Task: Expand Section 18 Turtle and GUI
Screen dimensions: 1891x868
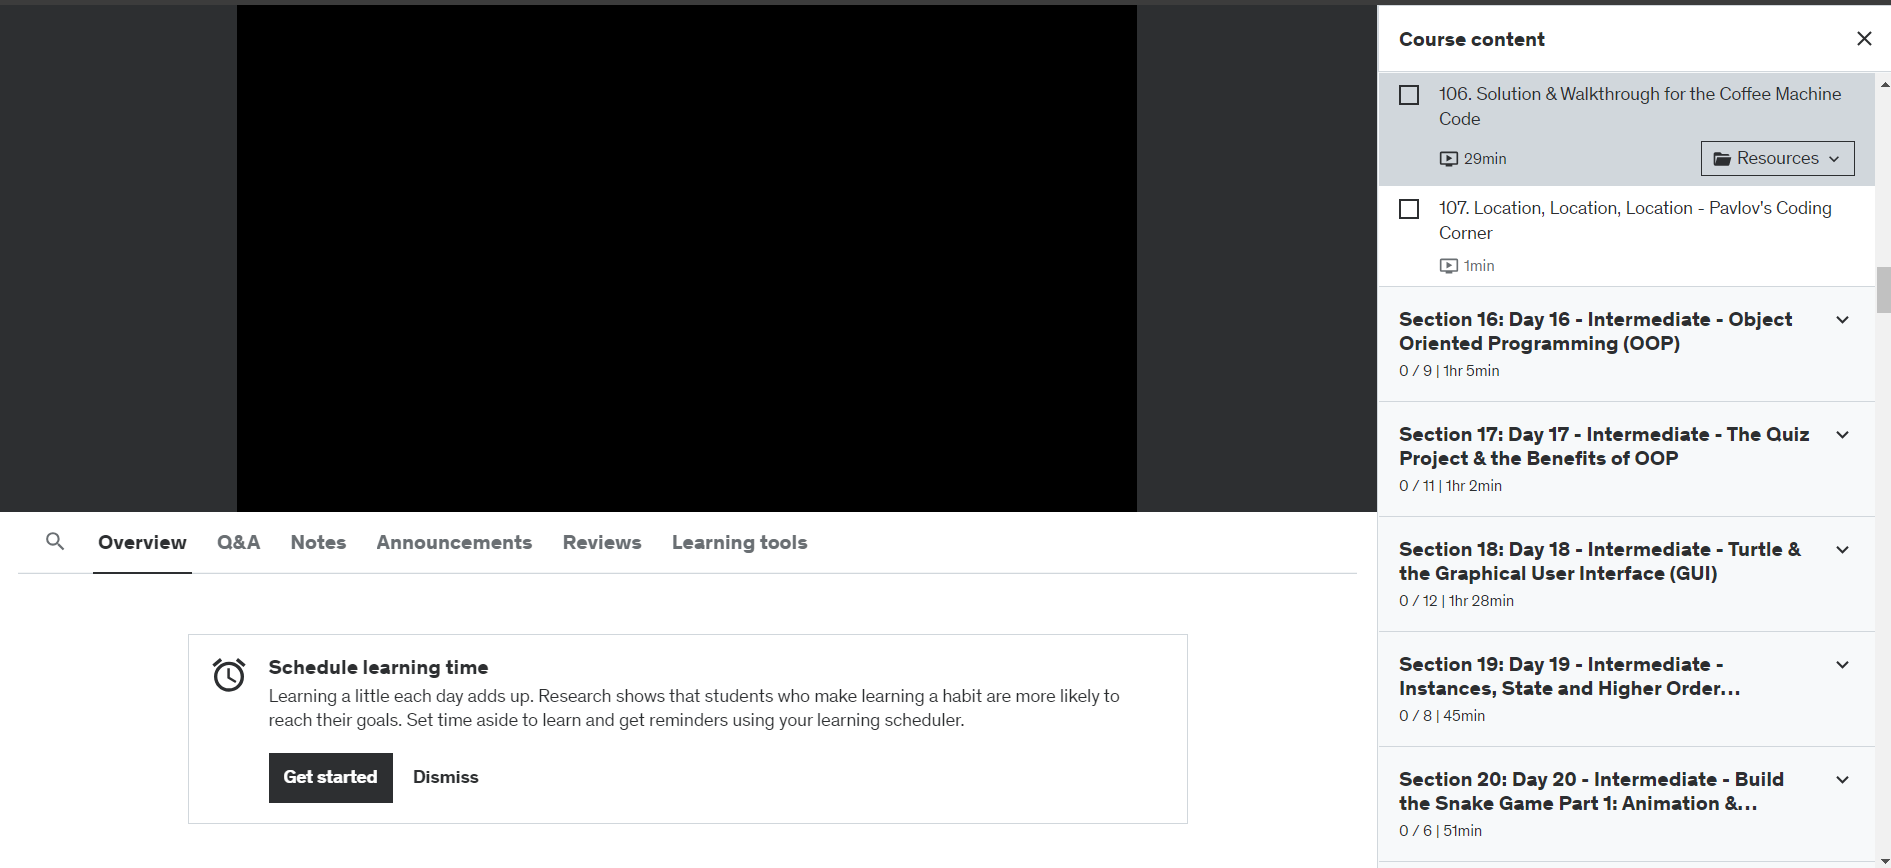Action: (1842, 550)
